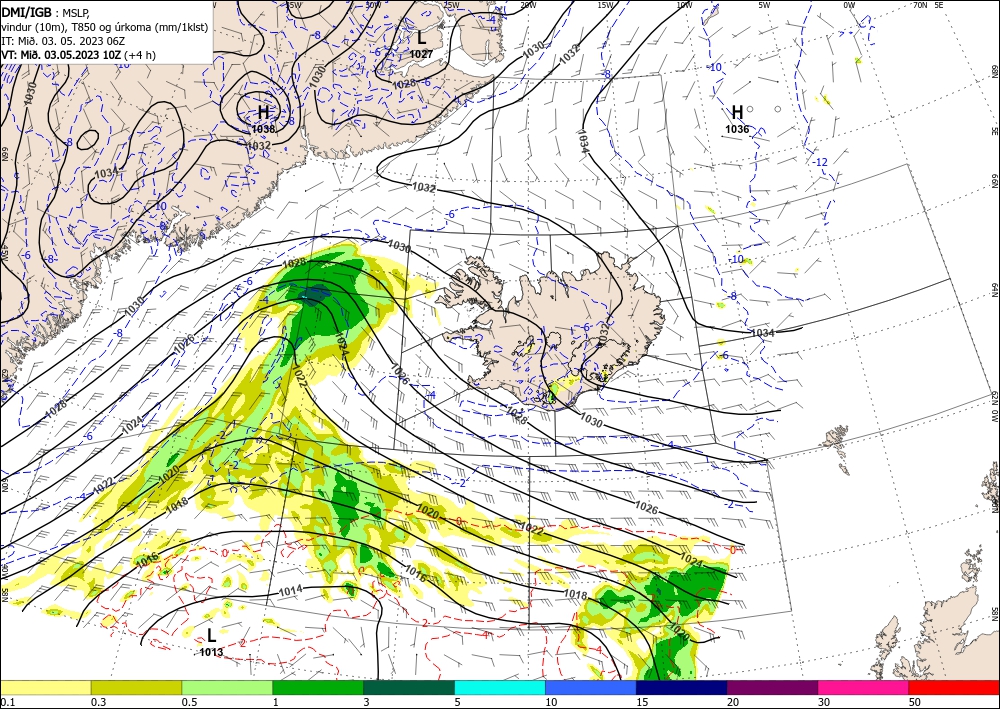The height and width of the screenshot is (709, 1000).
Task: Click the '20' legend scale value
Action: click(x=733, y=702)
